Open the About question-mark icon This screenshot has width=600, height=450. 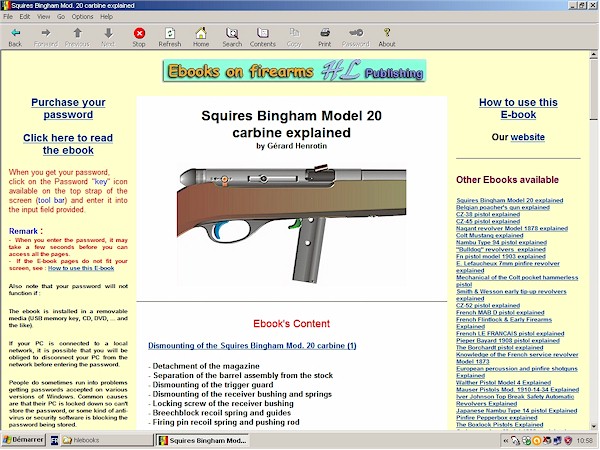pyautogui.click(x=387, y=33)
